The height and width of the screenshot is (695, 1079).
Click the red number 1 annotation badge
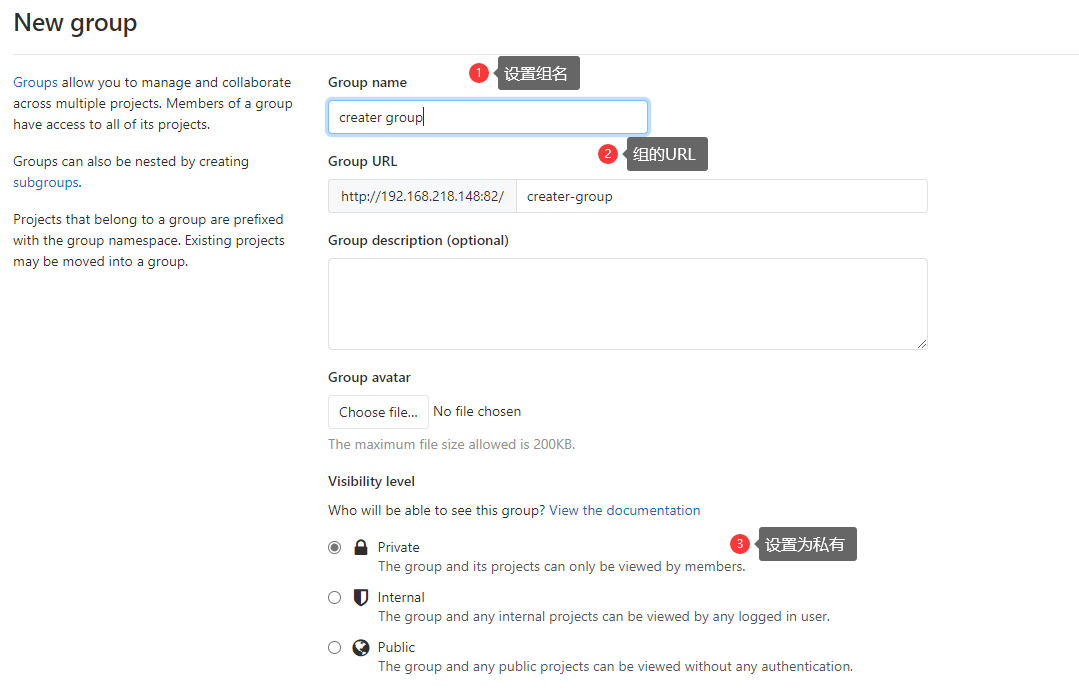click(x=479, y=73)
